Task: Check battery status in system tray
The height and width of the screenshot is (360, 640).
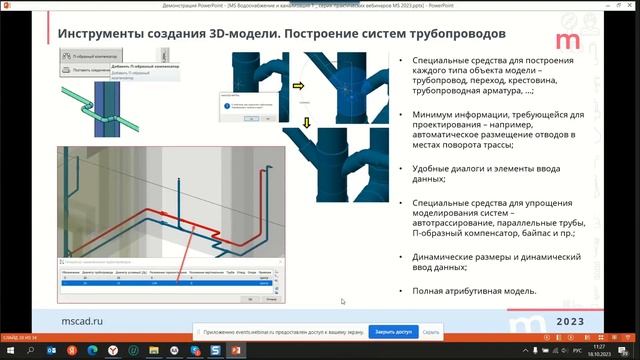Action: (545, 351)
